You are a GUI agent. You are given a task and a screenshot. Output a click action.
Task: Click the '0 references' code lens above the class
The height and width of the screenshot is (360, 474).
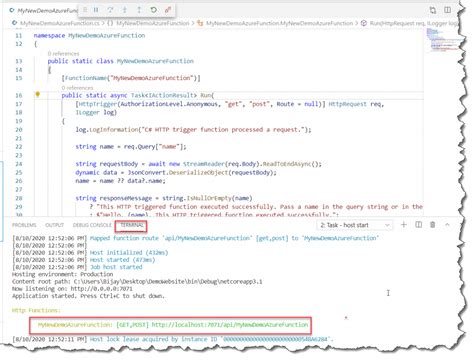(63, 53)
